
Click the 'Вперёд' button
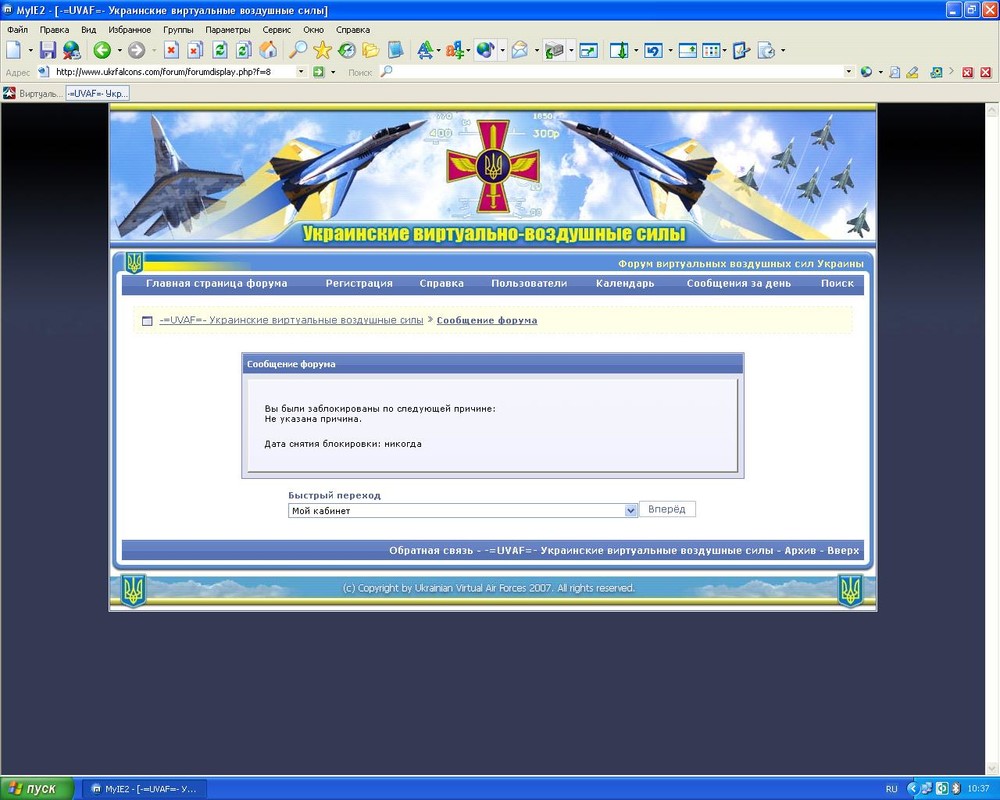[666, 509]
